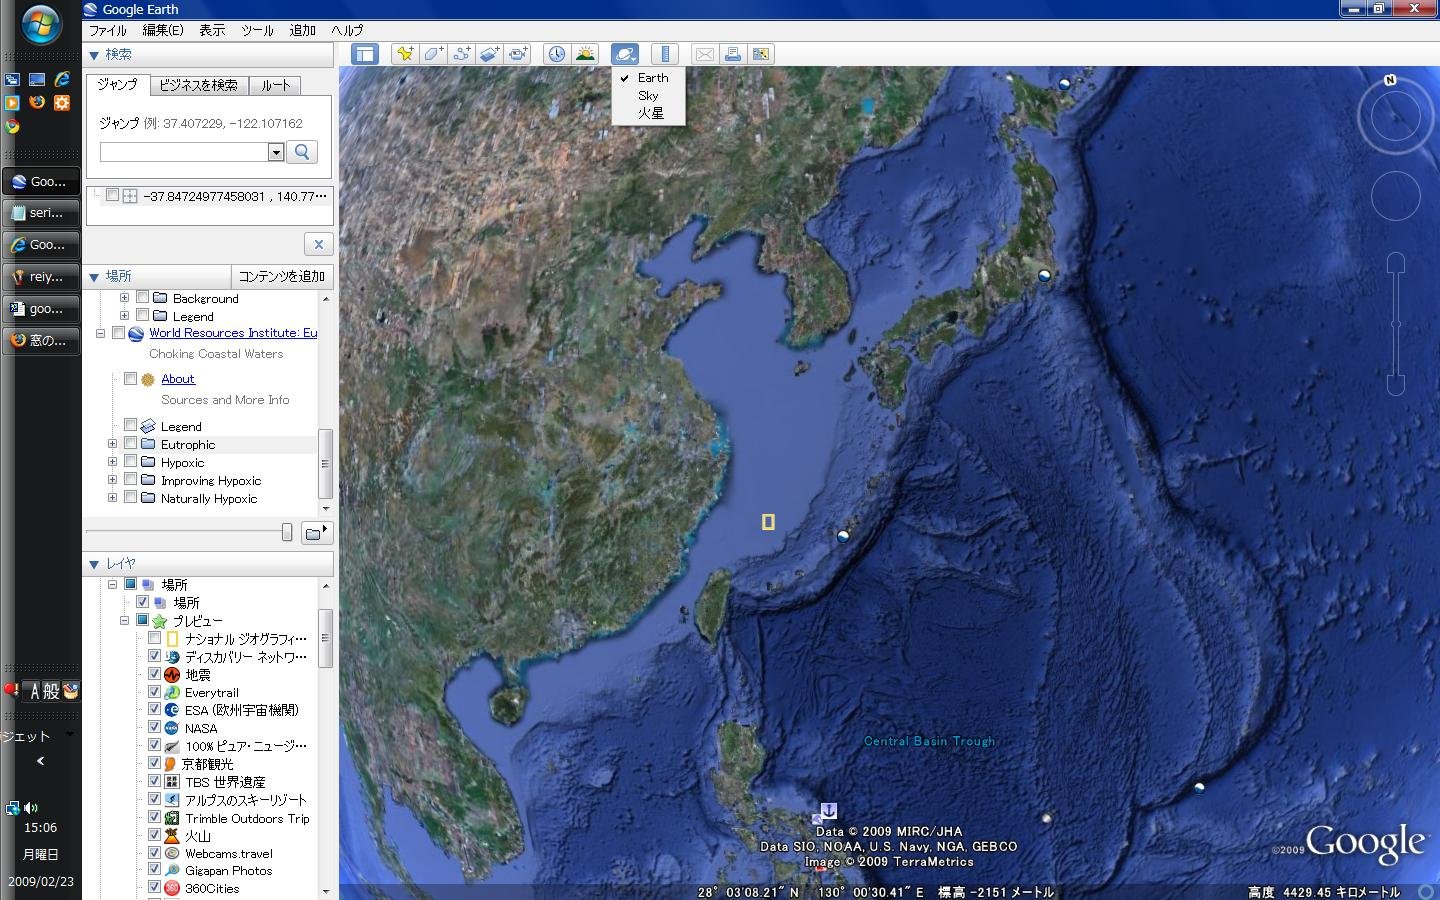Toggle the sidebar panel toolbar button
Screen dimensions: 1440x900
click(x=365, y=54)
